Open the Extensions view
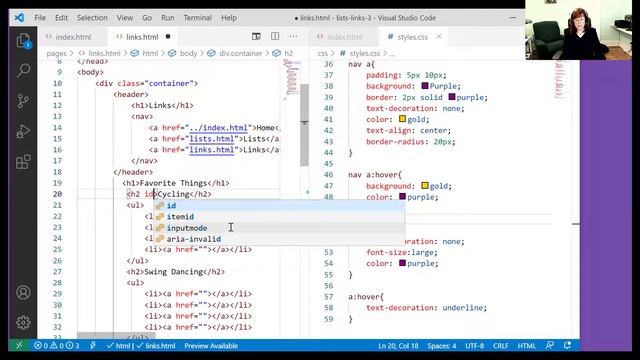 [23, 162]
